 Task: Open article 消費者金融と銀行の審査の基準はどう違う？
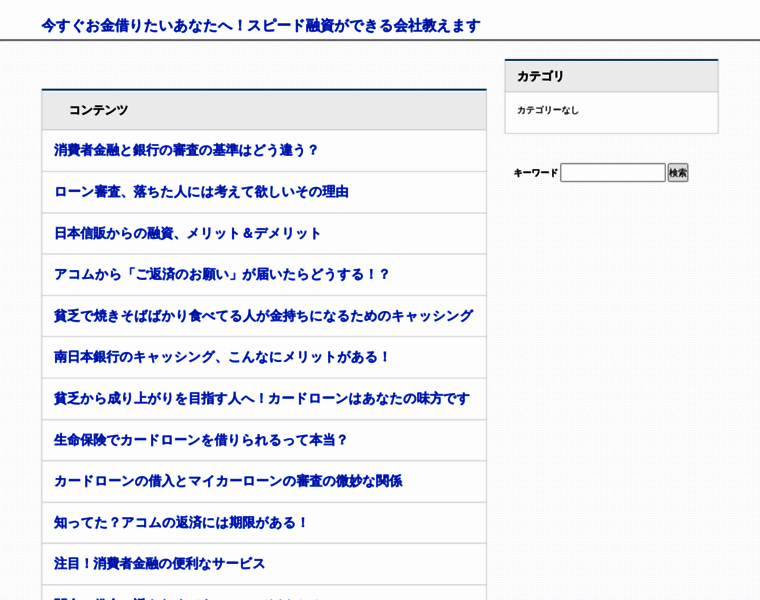186,150
